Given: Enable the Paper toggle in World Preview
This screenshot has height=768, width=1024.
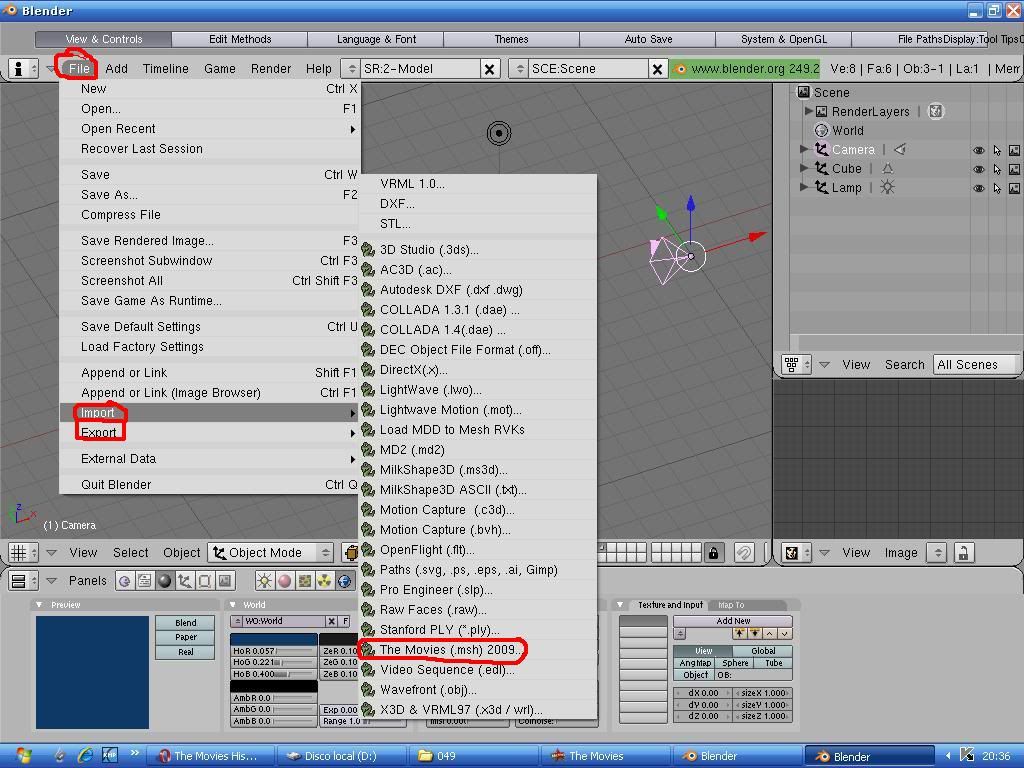Looking at the screenshot, I should [x=185, y=637].
